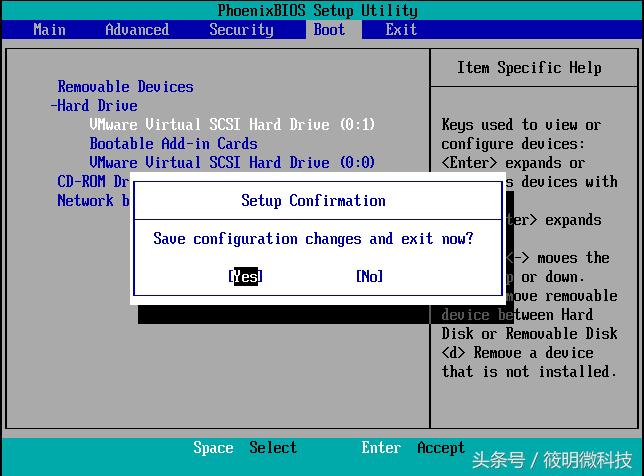
Task: Click 'Keys used to view or' help line
Action: point(521,124)
